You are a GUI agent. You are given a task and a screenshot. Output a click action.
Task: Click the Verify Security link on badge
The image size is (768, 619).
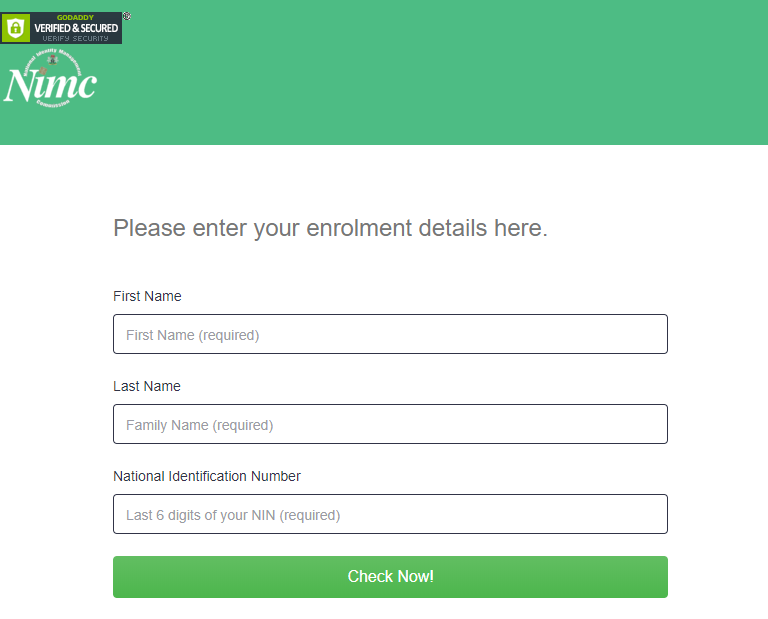[x=75, y=39]
